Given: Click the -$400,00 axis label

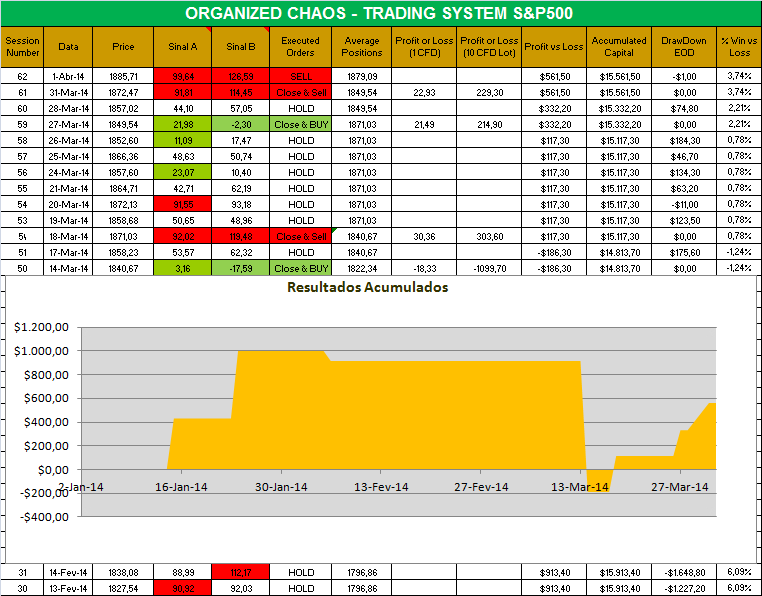Looking at the screenshot, I should click(44, 517).
